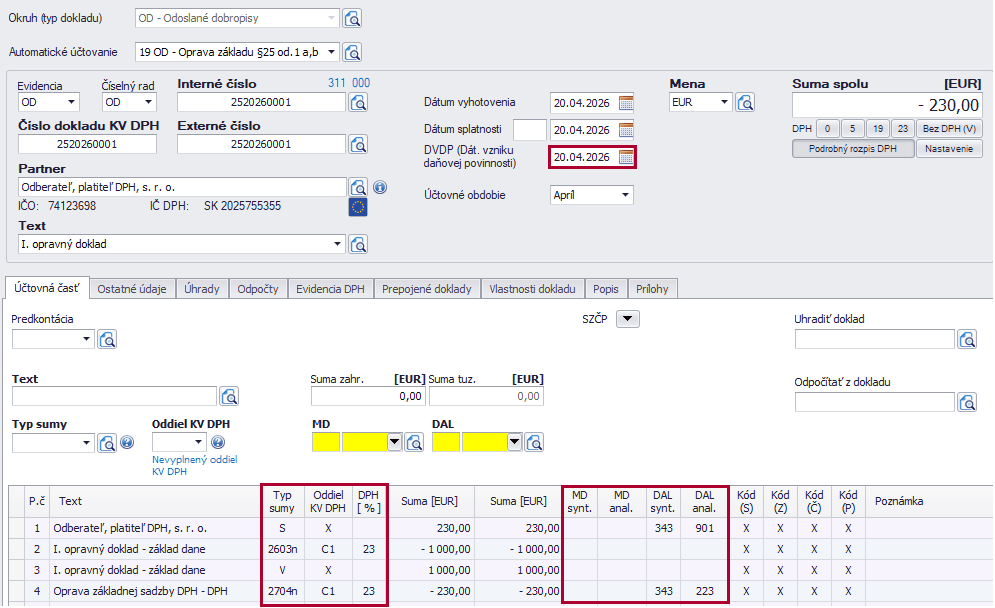The width and height of the screenshot is (995, 608).
Task: Click the Interné číslo input field
Action: 261,102
